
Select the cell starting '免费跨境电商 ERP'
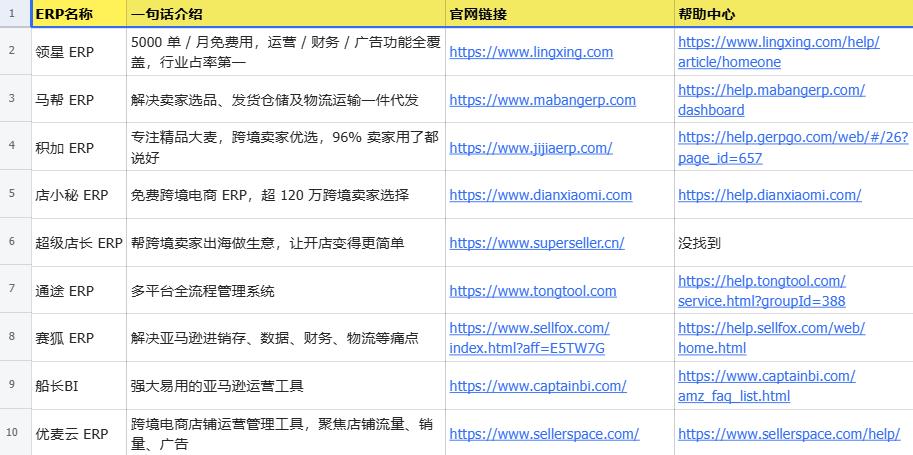point(286,195)
